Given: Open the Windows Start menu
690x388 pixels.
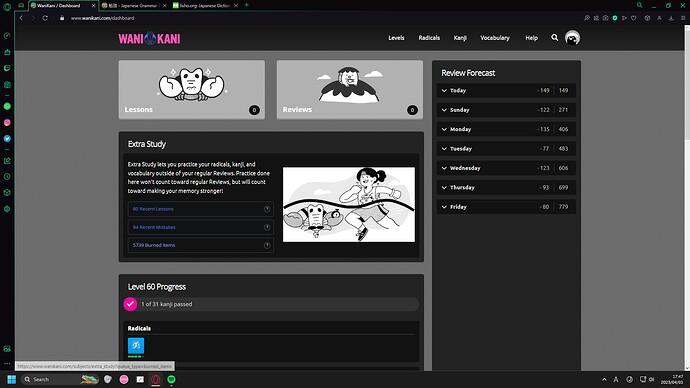Looking at the screenshot, I should tap(12, 379).
